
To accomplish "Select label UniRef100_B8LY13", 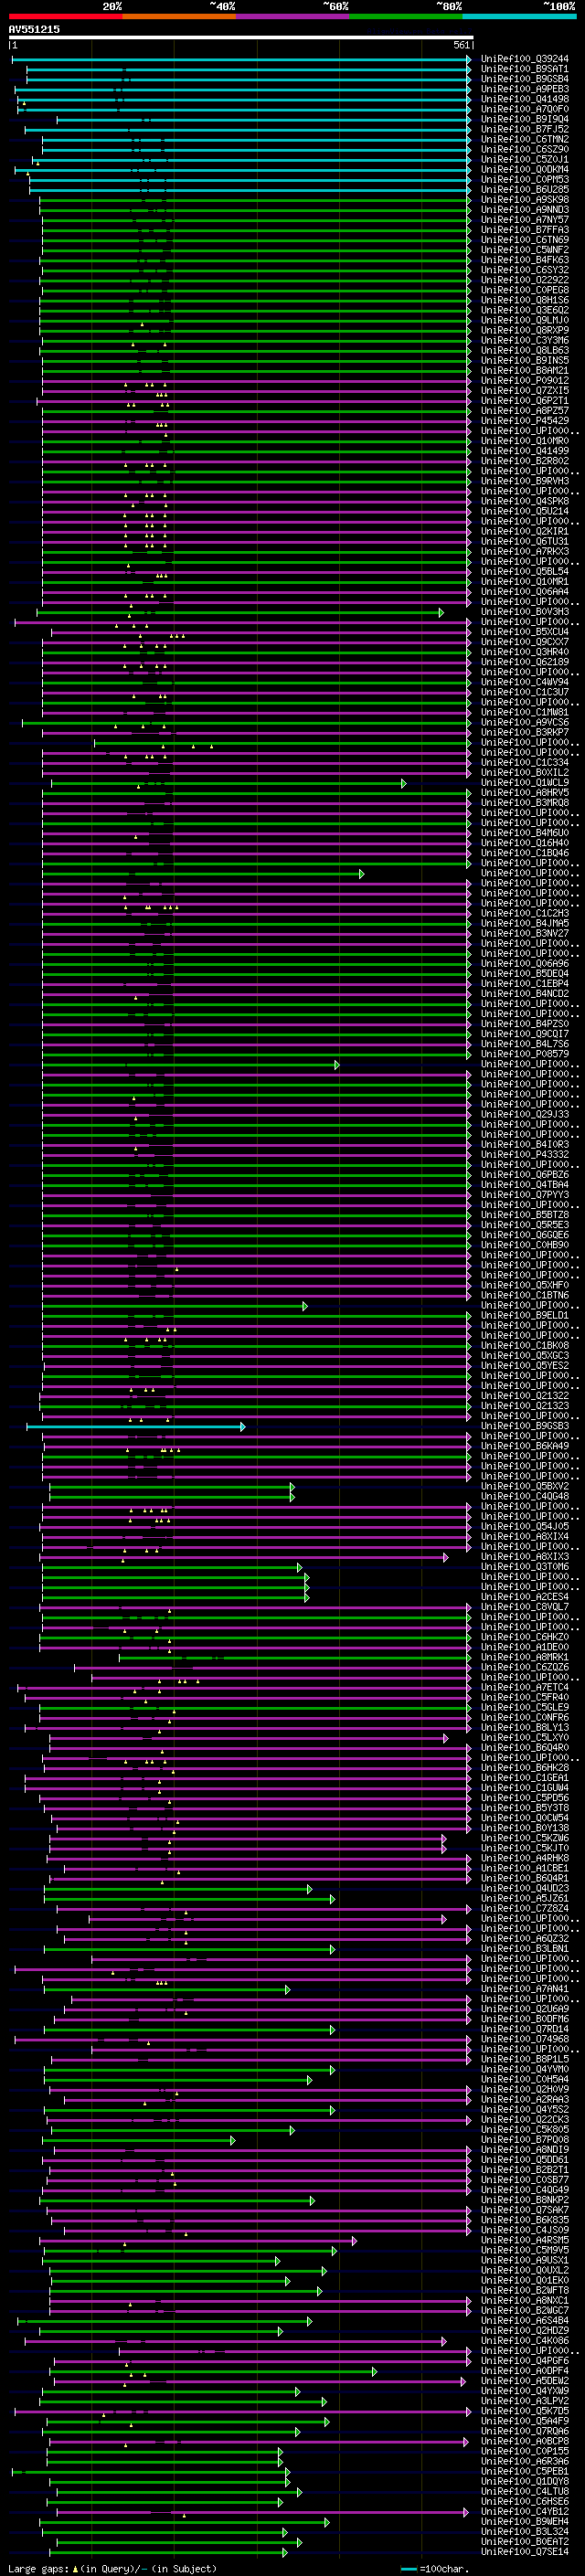I will (524, 1727).
